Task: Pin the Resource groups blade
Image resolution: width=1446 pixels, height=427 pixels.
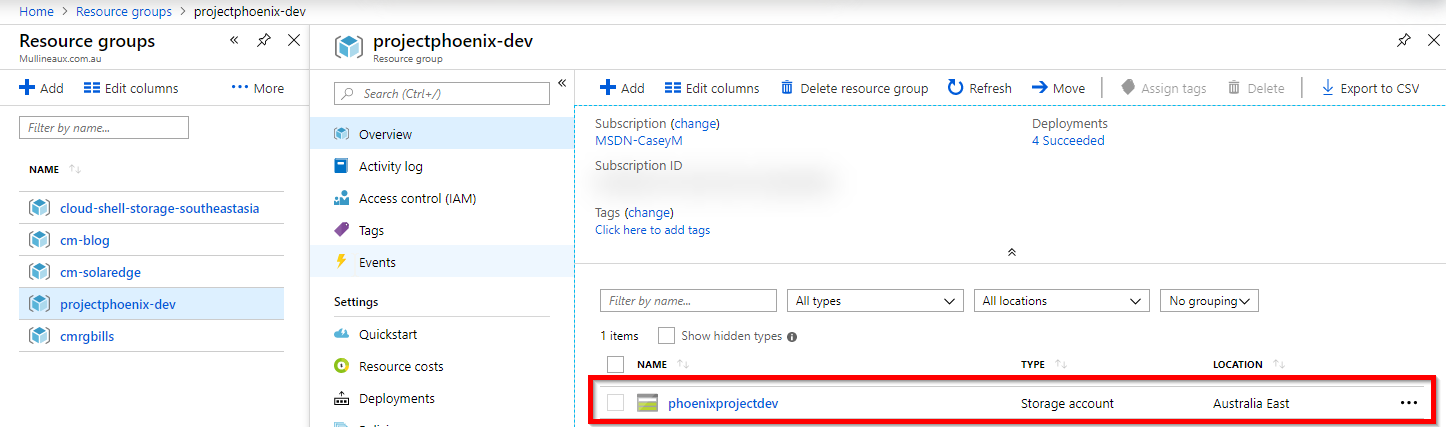Action: (x=264, y=41)
